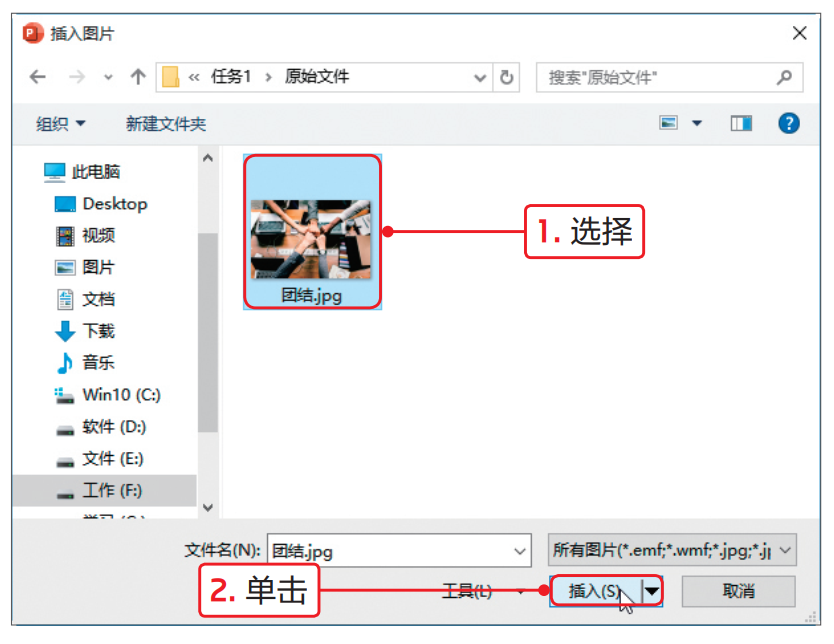834x644 pixels.
Task: Click the Forward navigation arrow
Action: pyautogui.click(x=77, y=77)
